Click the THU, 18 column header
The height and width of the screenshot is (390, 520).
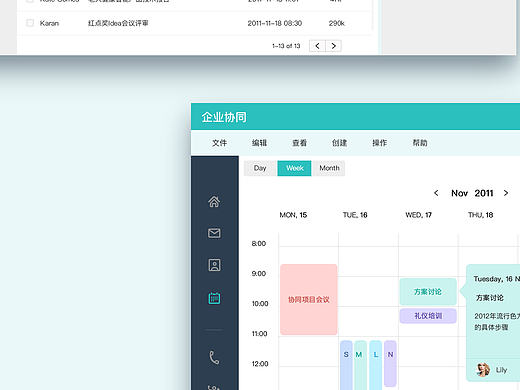(480, 215)
